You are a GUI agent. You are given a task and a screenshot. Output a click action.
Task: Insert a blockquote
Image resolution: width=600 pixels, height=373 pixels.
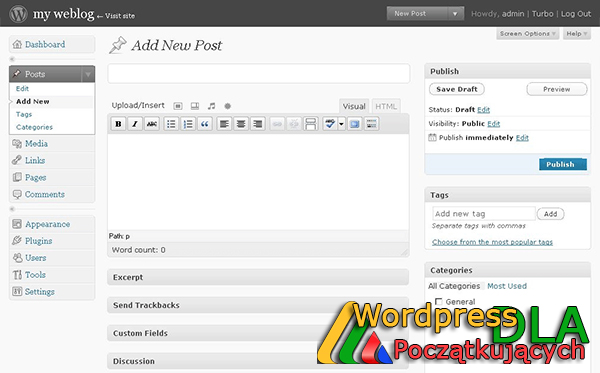pos(205,124)
